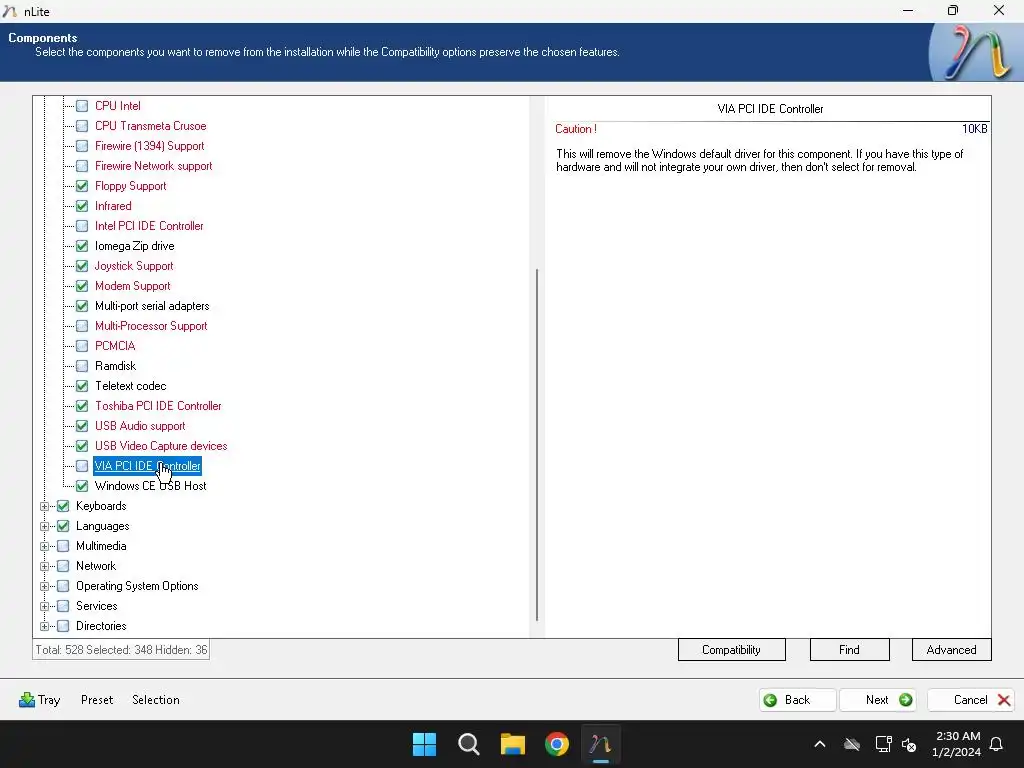
Task: Check the CPU Intel checkbox
Action: click(82, 106)
